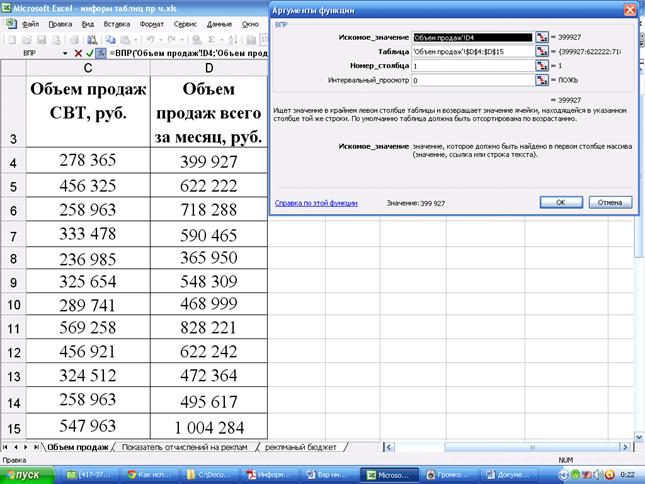Click the range selector icon for Номер_столбца

point(542,65)
